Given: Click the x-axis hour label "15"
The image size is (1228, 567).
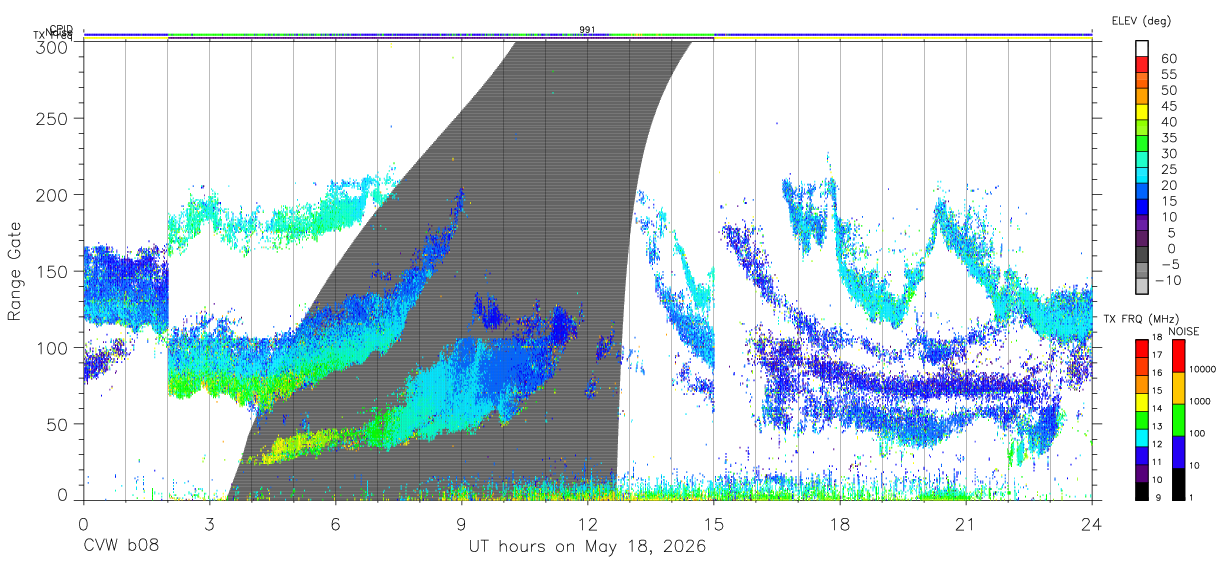Looking at the screenshot, I should pos(714,523).
